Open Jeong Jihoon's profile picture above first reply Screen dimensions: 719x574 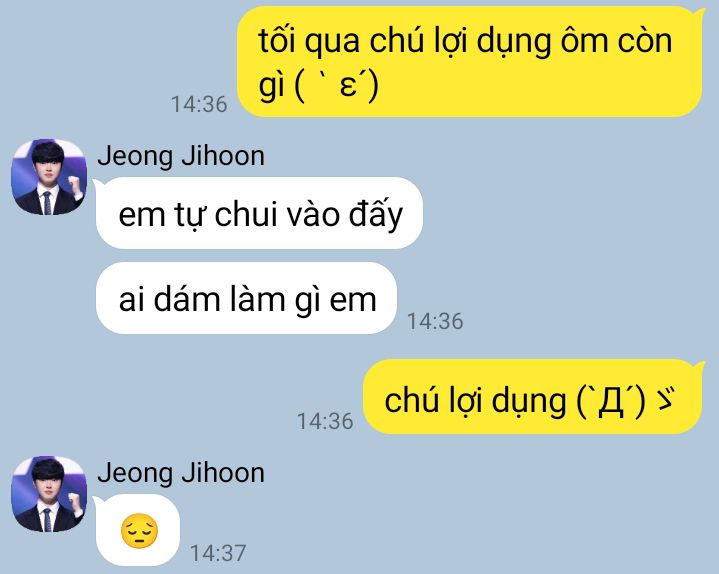(49, 177)
